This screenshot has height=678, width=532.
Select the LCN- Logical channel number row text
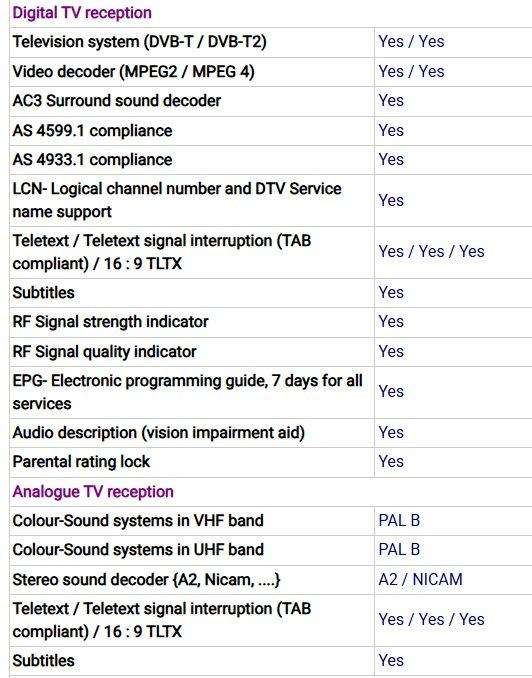[177, 200]
